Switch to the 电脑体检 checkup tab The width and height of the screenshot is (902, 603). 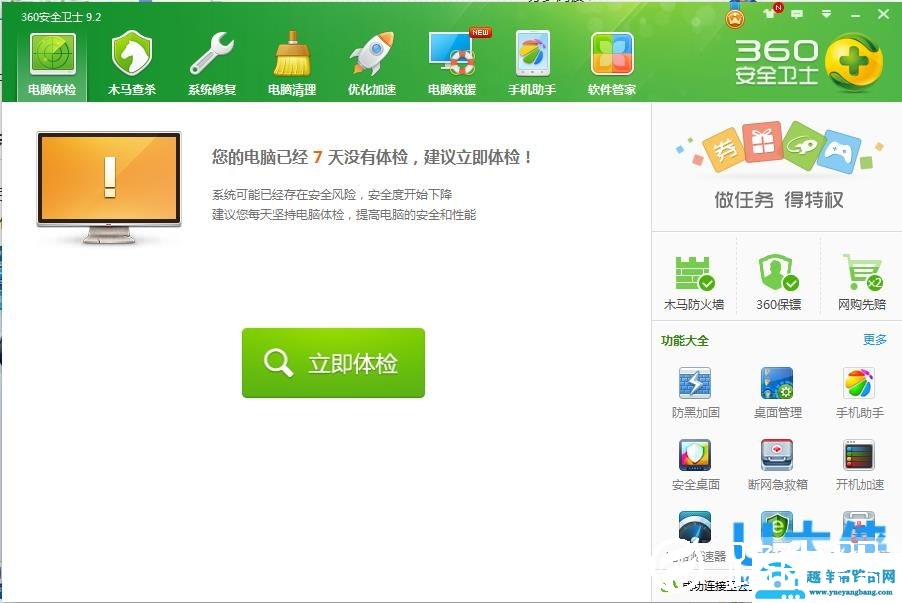pyautogui.click(x=54, y=60)
